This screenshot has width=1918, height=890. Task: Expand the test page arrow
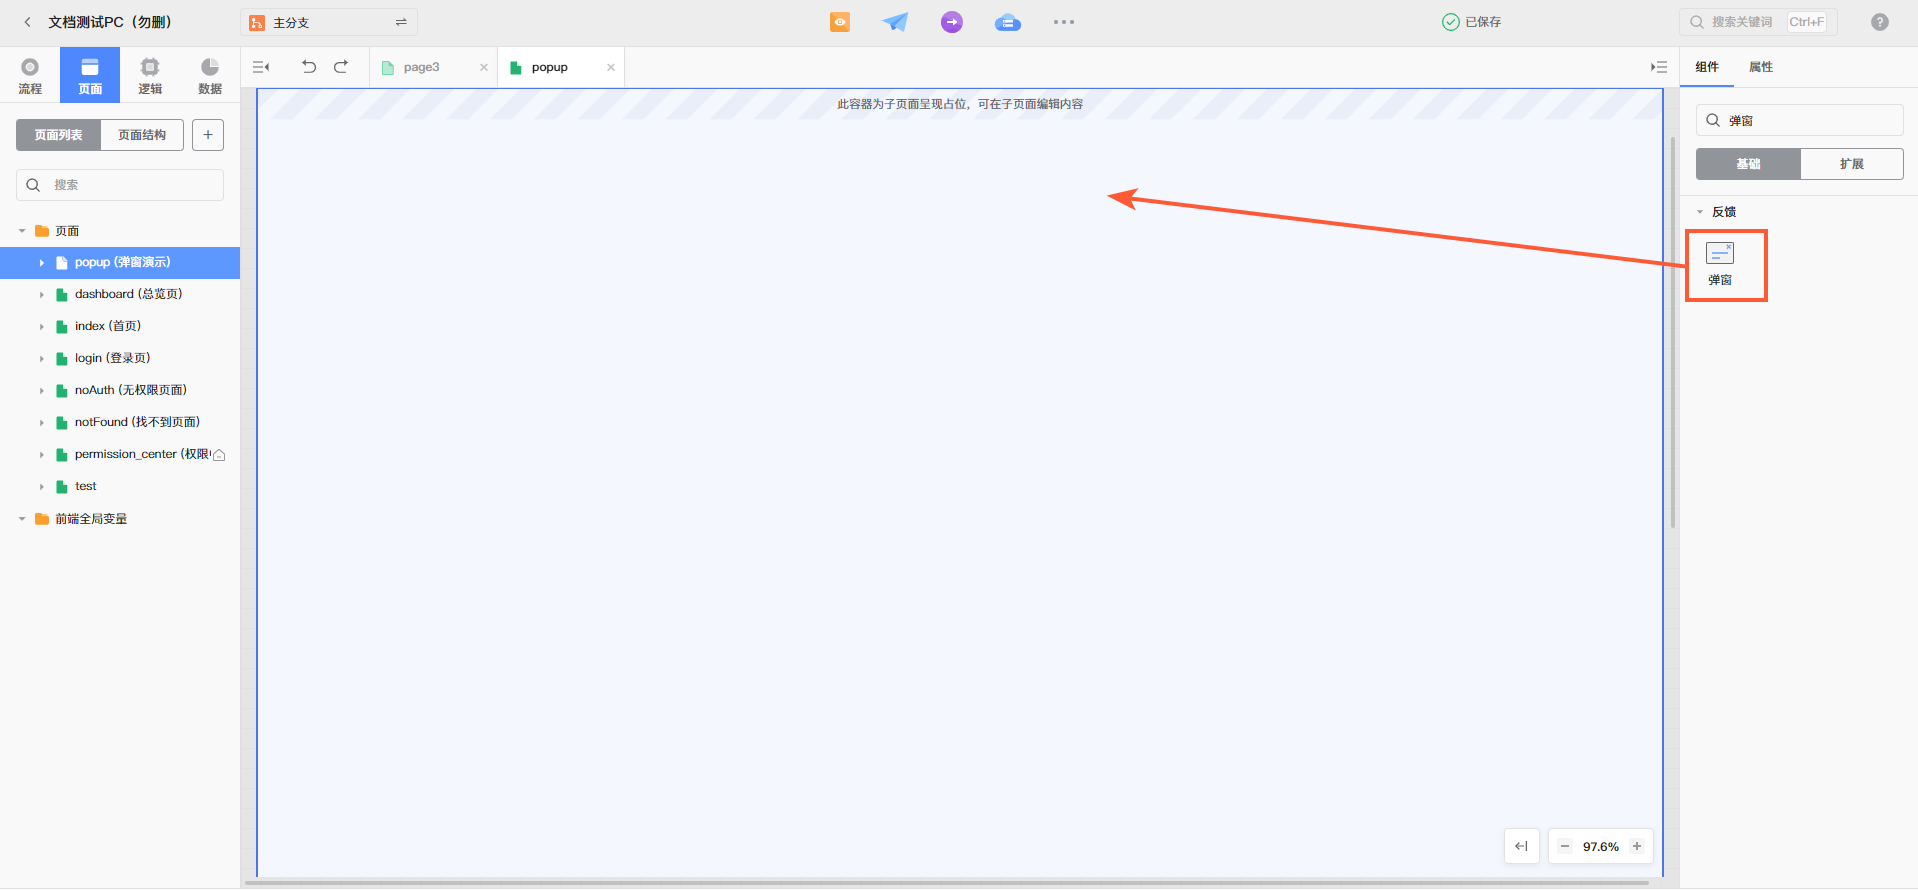point(41,487)
